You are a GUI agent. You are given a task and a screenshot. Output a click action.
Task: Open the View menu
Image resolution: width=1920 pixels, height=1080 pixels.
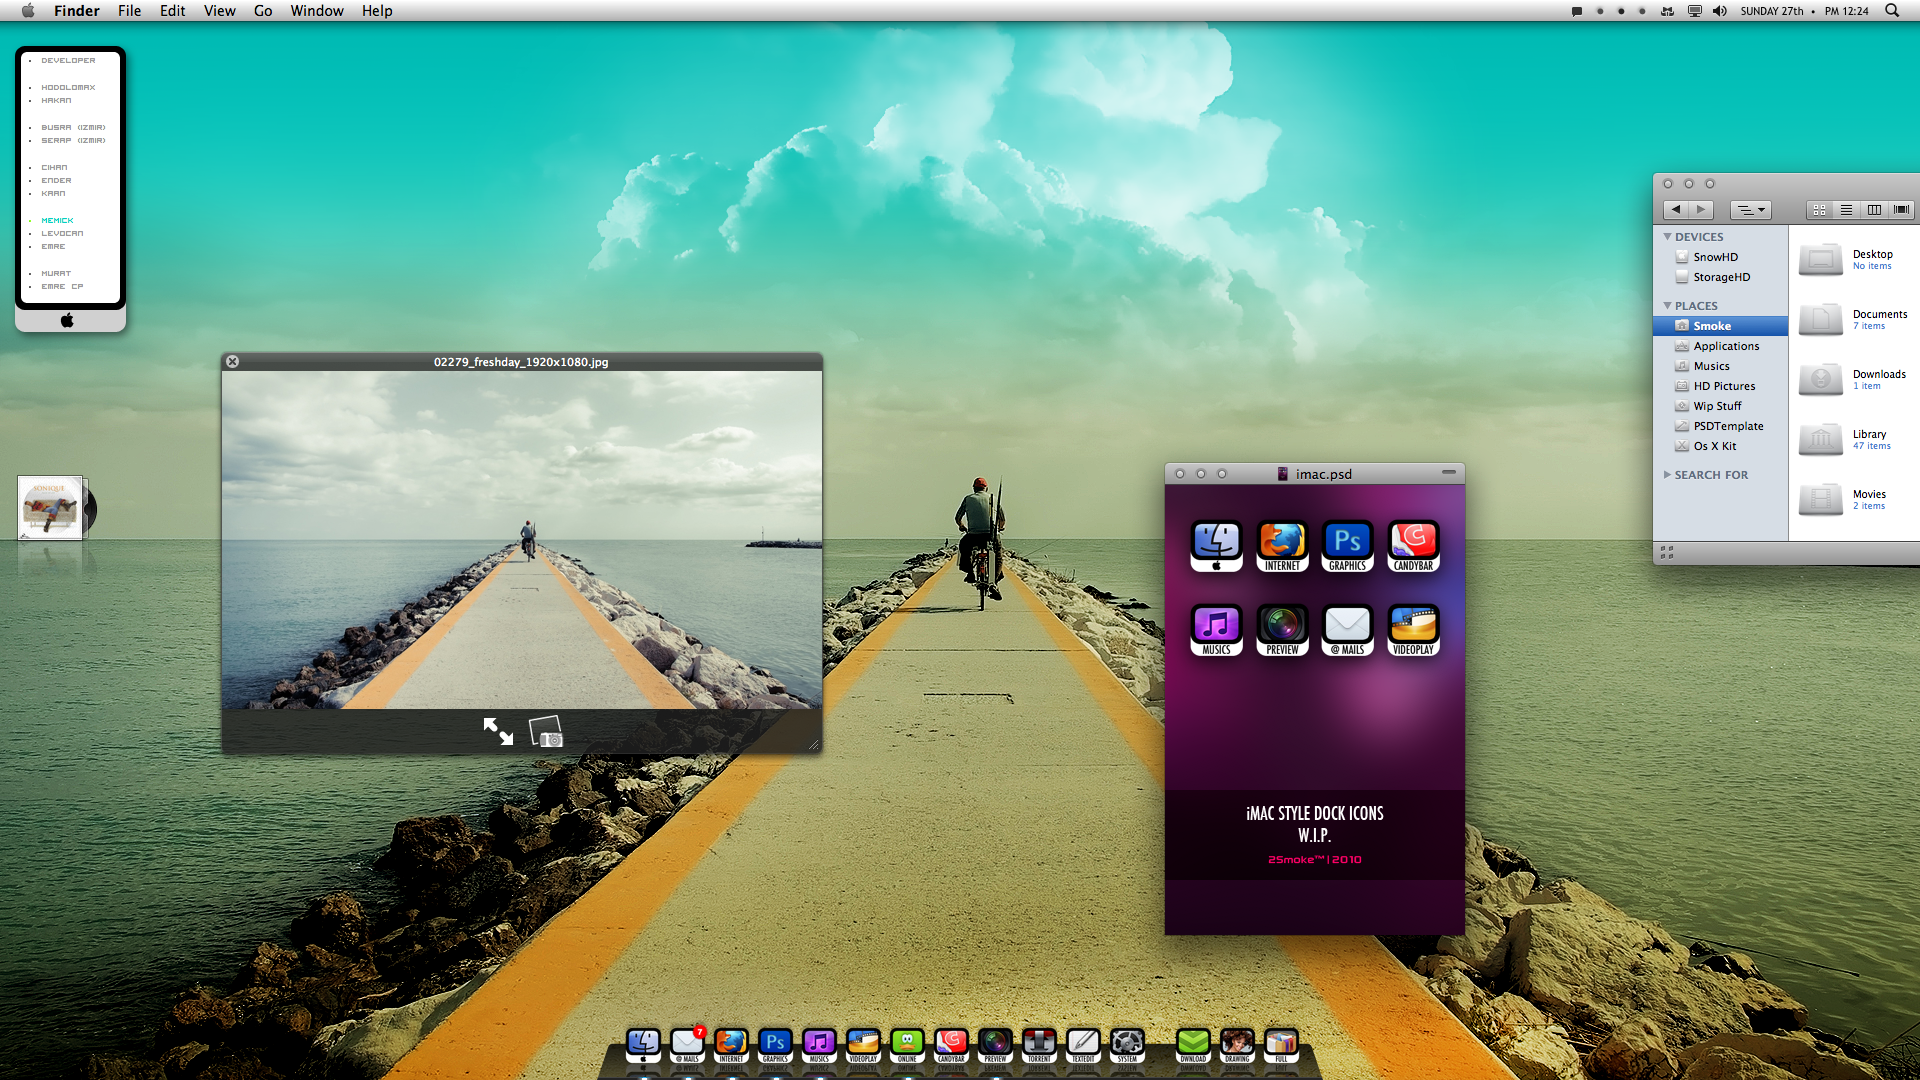pyautogui.click(x=220, y=11)
